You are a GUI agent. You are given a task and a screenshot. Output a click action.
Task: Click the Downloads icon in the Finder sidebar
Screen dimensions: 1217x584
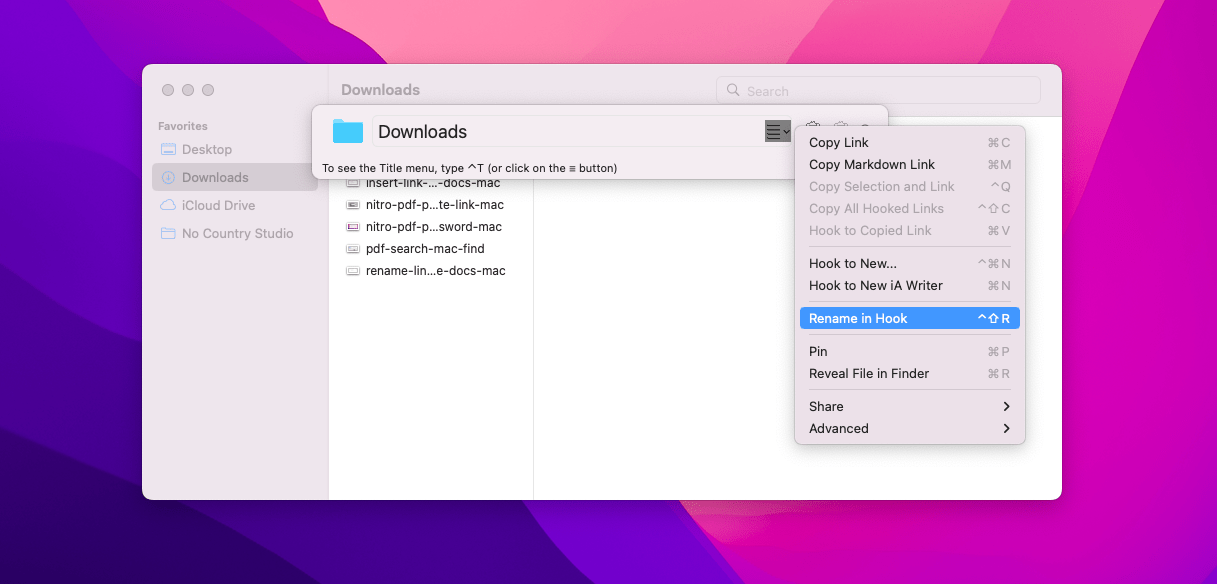tap(167, 177)
